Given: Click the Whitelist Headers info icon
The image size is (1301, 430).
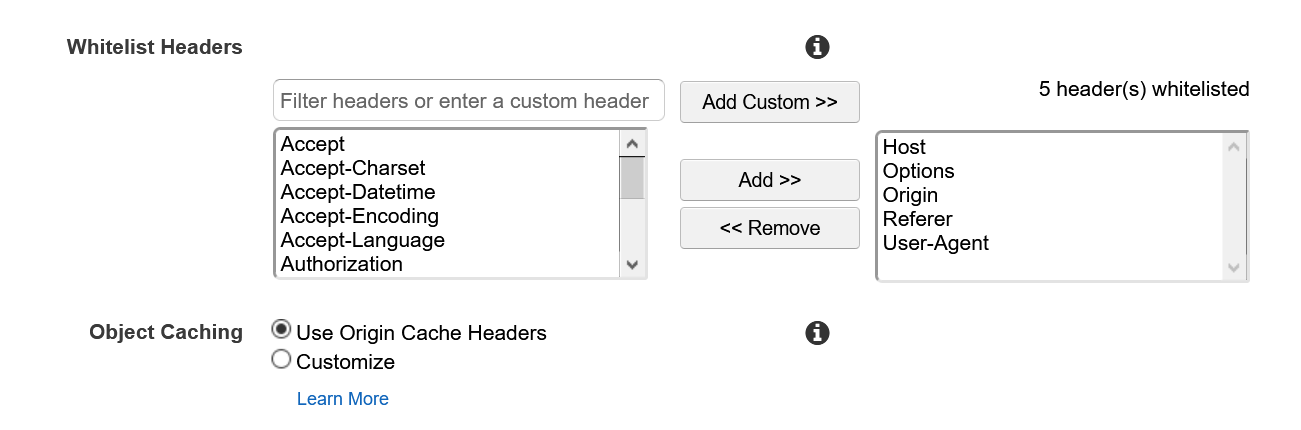Looking at the screenshot, I should pos(817,47).
